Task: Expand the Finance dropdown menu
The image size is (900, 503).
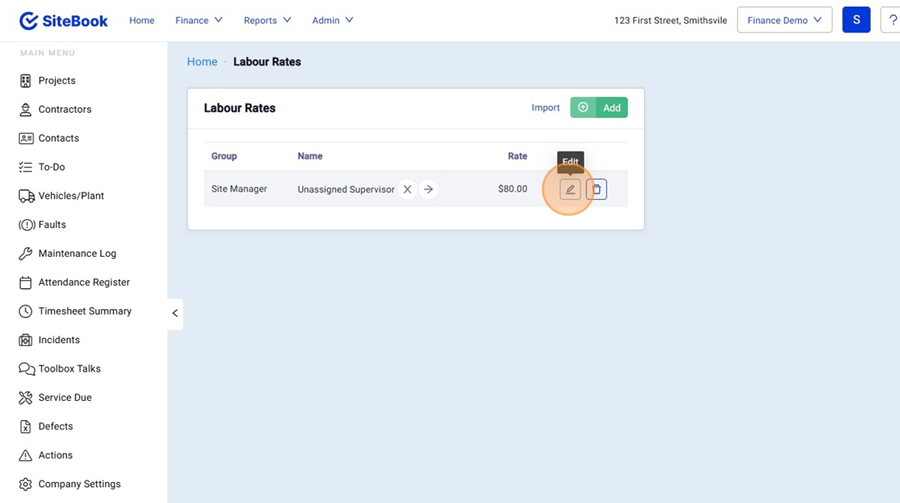Action: click(x=199, y=20)
